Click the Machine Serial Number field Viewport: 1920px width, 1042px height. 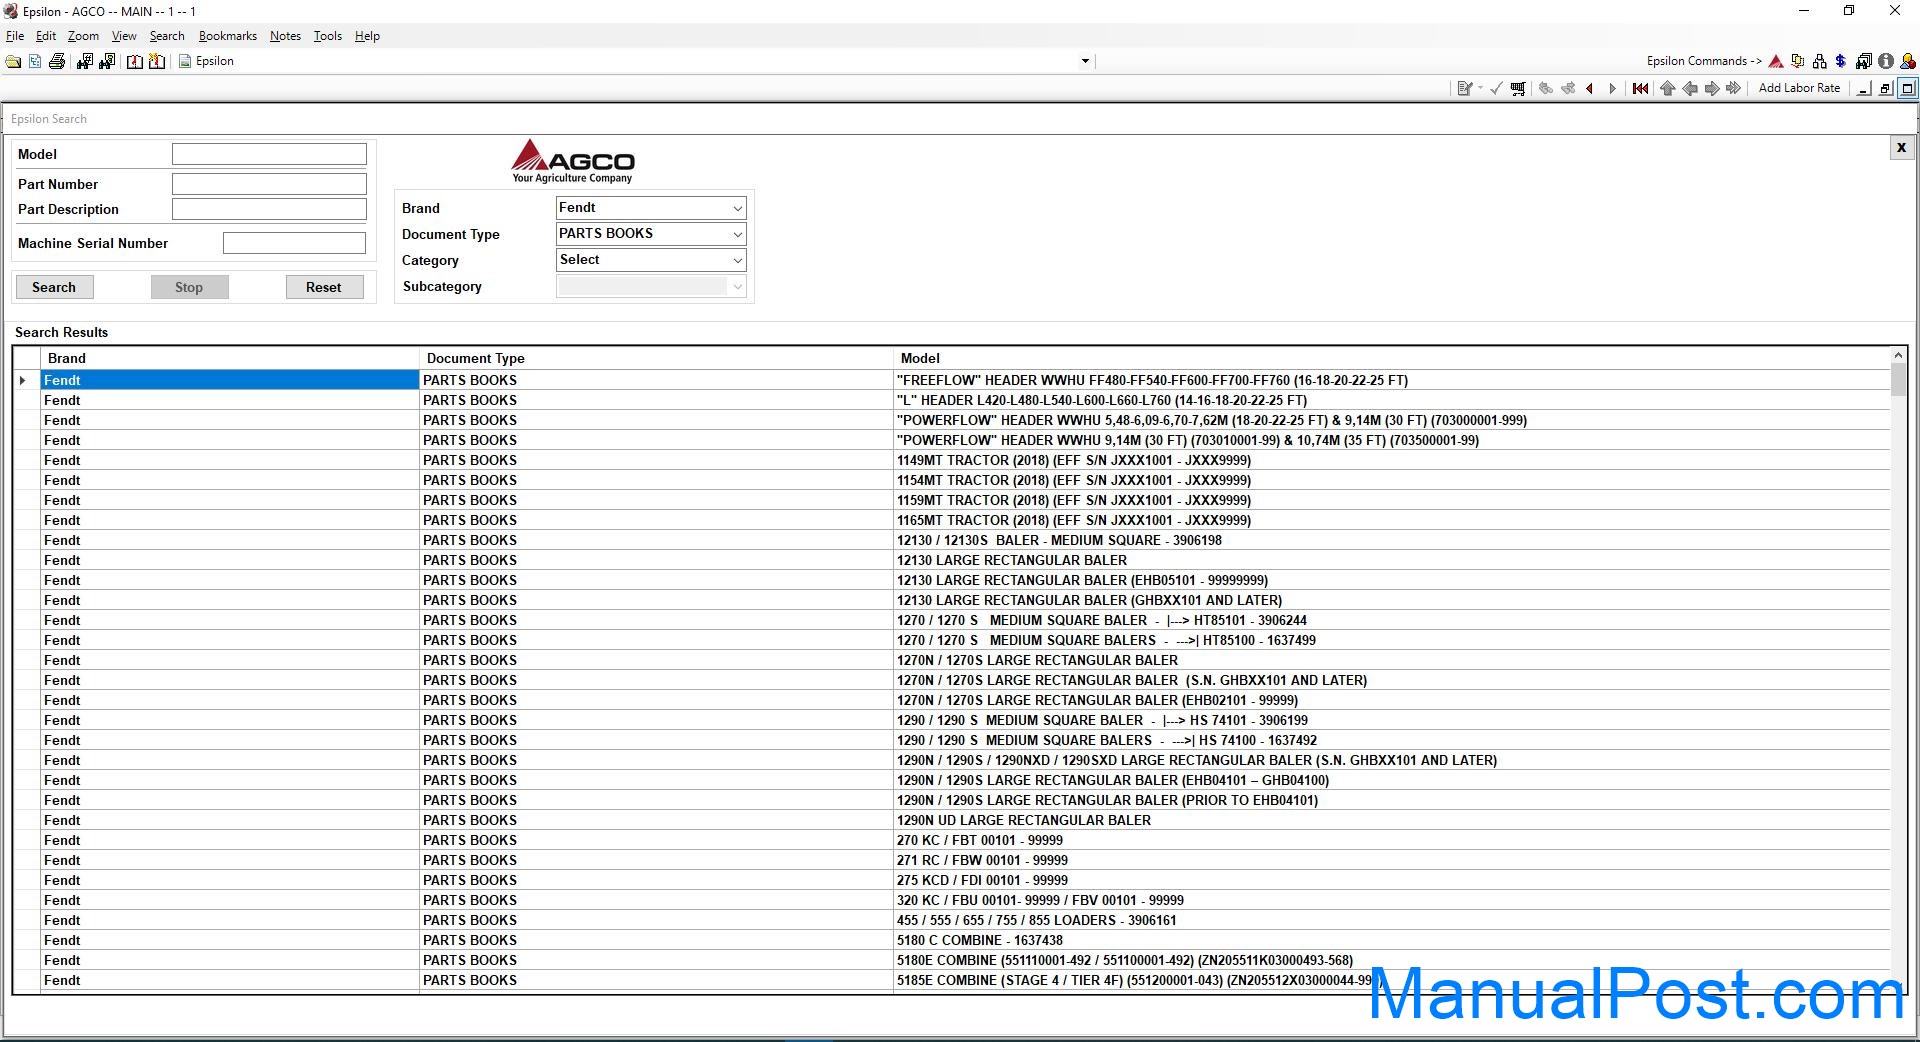point(294,243)
